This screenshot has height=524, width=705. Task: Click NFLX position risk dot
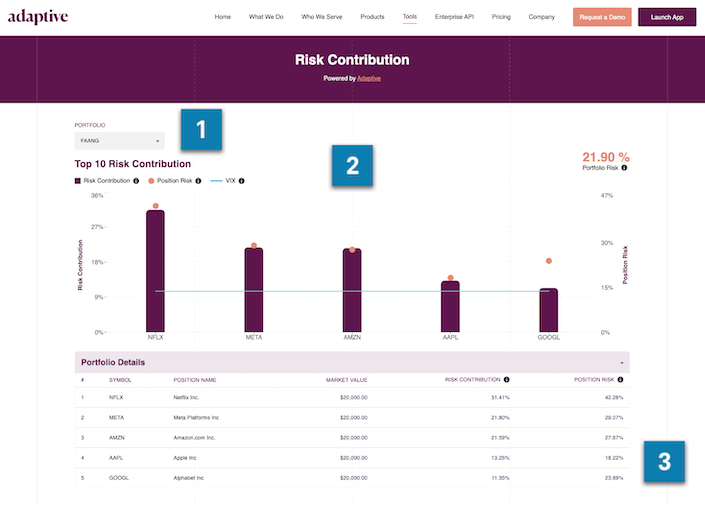[156, 206]
